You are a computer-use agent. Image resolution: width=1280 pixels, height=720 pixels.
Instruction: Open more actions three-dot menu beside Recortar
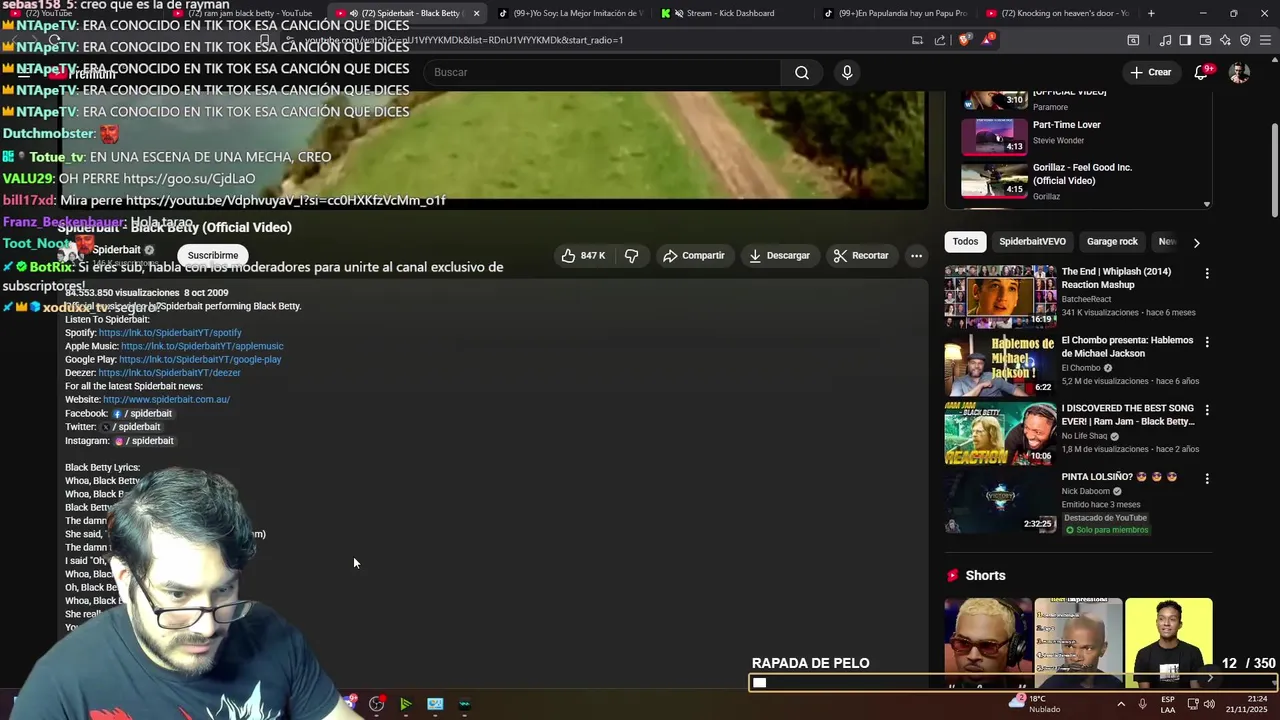(x=916, y=255)
